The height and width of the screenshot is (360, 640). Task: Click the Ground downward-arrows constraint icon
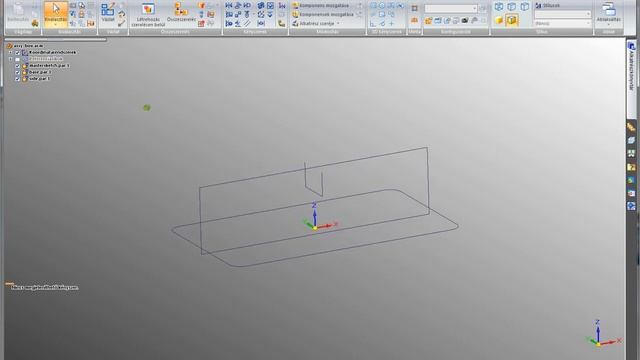pyautogui.click(x=270, y=14)
